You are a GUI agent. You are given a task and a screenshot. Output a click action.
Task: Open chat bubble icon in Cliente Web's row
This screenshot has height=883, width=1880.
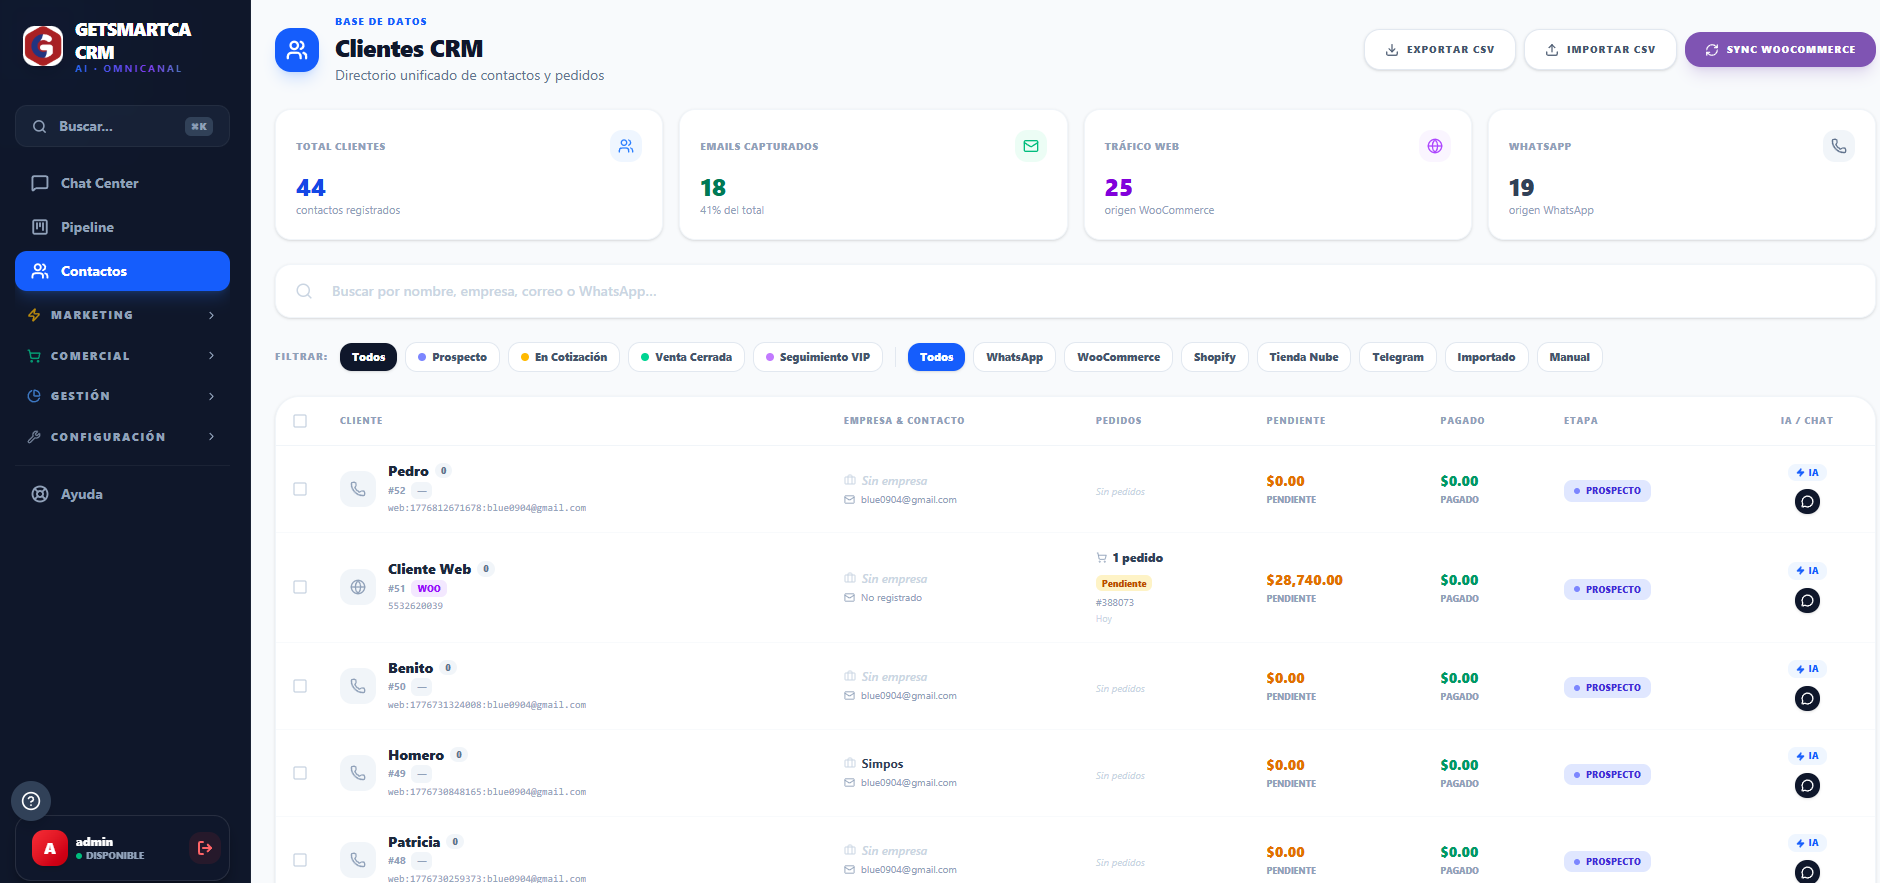[1807, 601]
